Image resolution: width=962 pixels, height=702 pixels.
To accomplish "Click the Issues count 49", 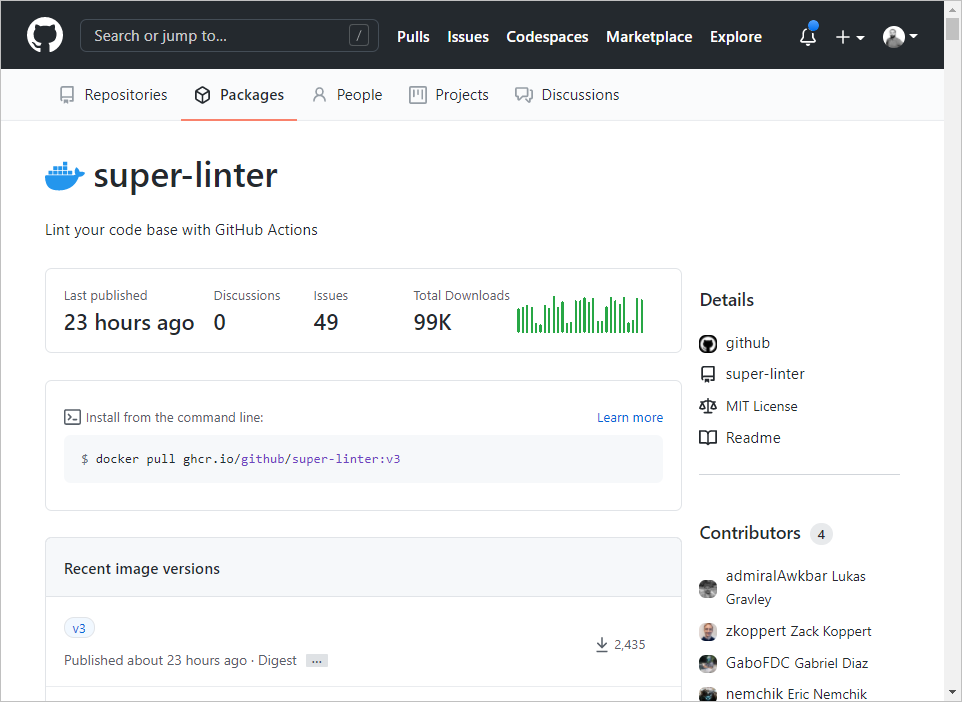I will click(x=326, y=322).
